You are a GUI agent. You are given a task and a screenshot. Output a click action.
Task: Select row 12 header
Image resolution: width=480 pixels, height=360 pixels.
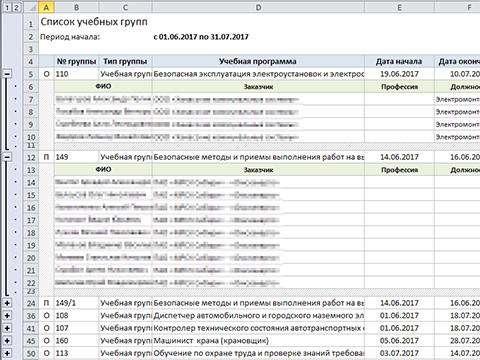31,157
